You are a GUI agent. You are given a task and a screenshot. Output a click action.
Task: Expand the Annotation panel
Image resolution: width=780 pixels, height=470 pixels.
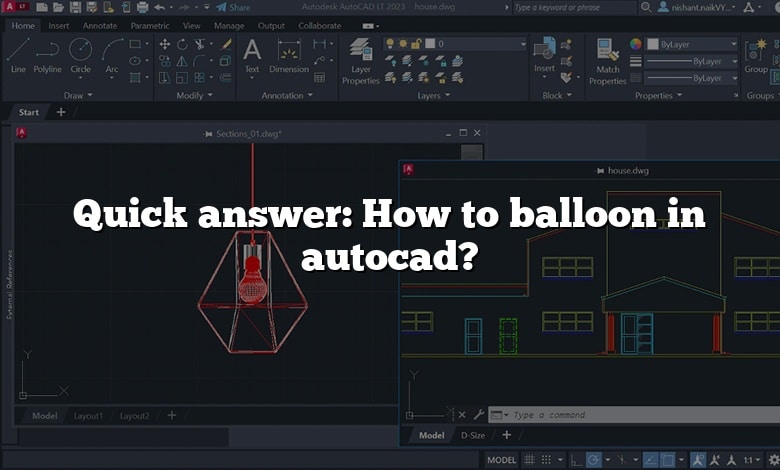287,95
